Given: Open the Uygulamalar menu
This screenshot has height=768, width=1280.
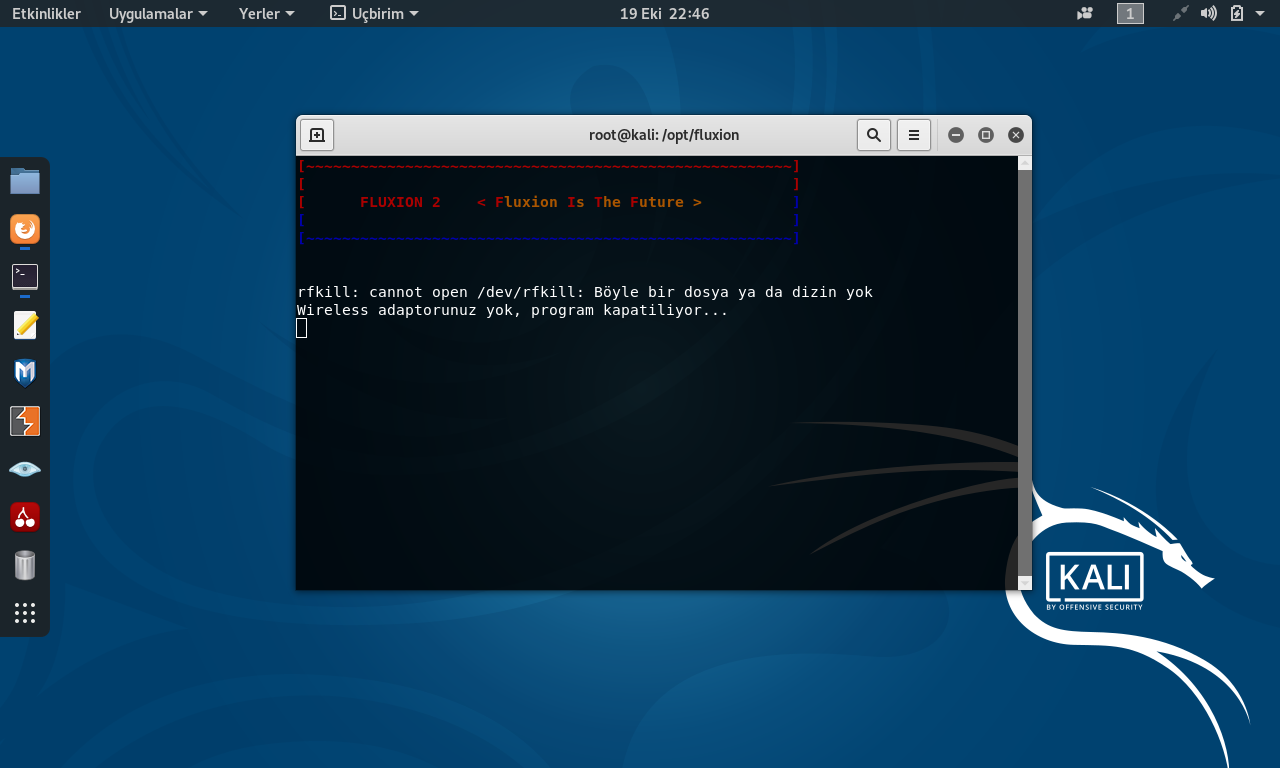Looking at the screenshot, I should (158, 13).
